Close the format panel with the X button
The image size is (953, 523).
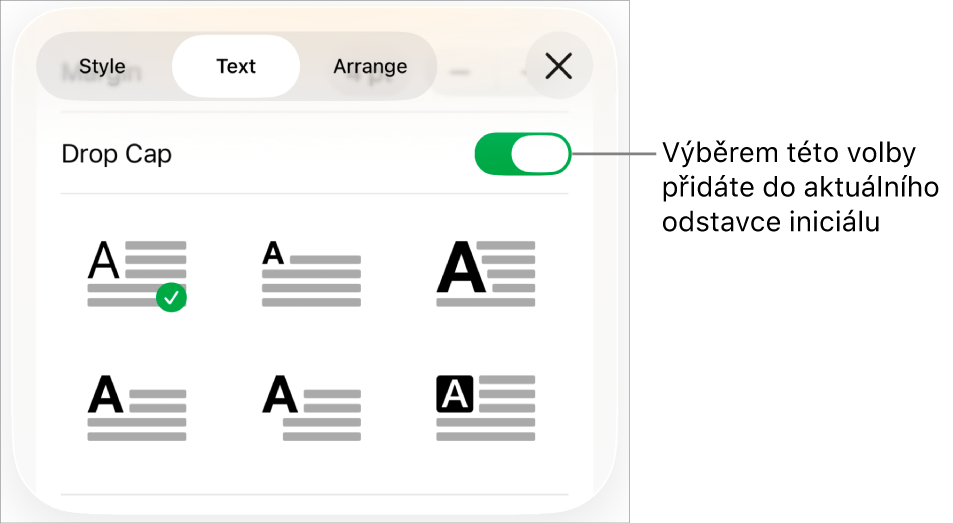pos(558,67)
